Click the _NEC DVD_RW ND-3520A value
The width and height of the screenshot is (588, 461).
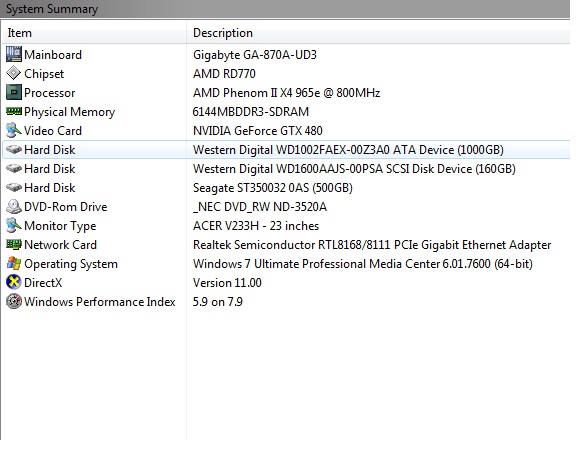point(260,207)
